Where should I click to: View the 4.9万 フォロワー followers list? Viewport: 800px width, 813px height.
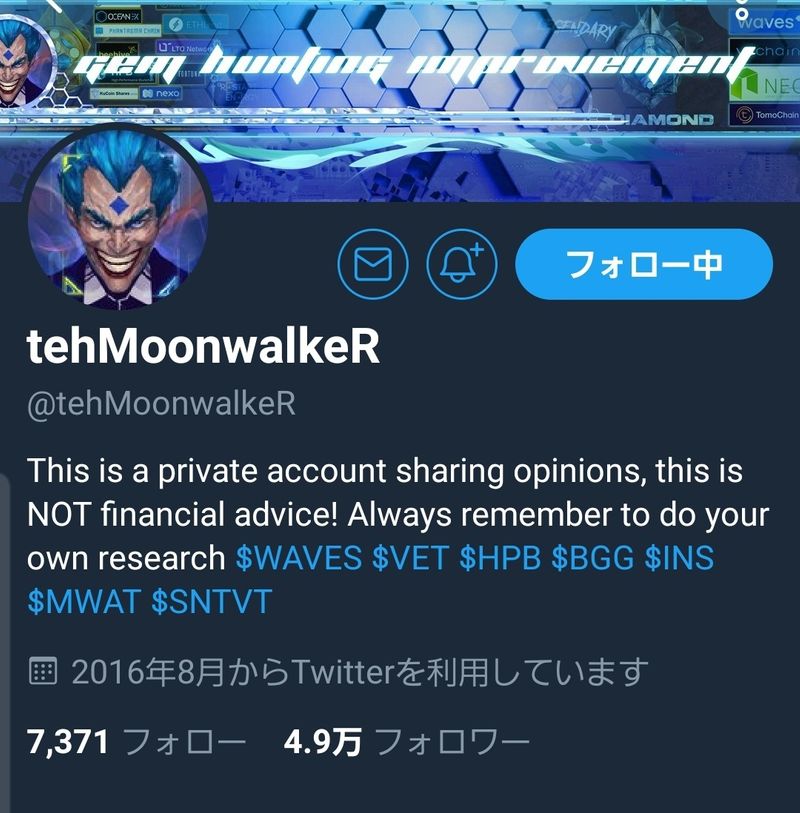click(406, 741)
